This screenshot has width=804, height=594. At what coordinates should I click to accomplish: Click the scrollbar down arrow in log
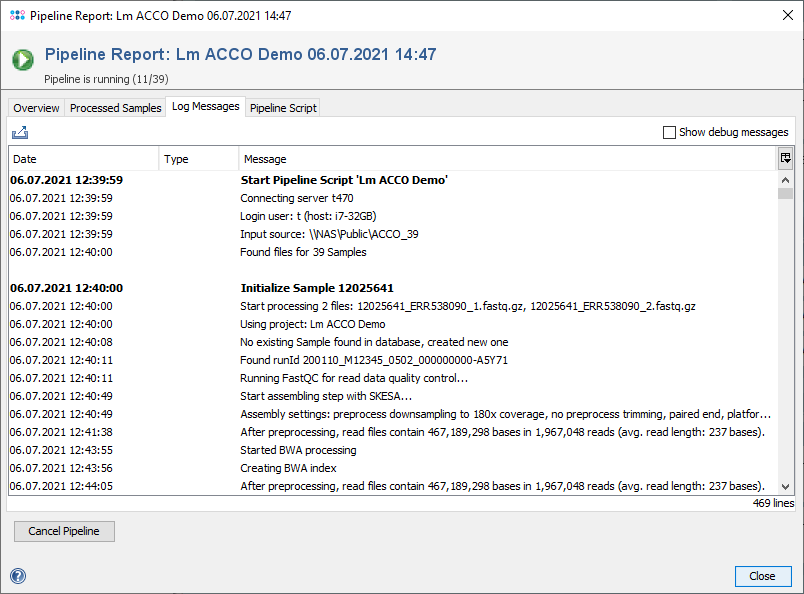[x=786, y=486]
